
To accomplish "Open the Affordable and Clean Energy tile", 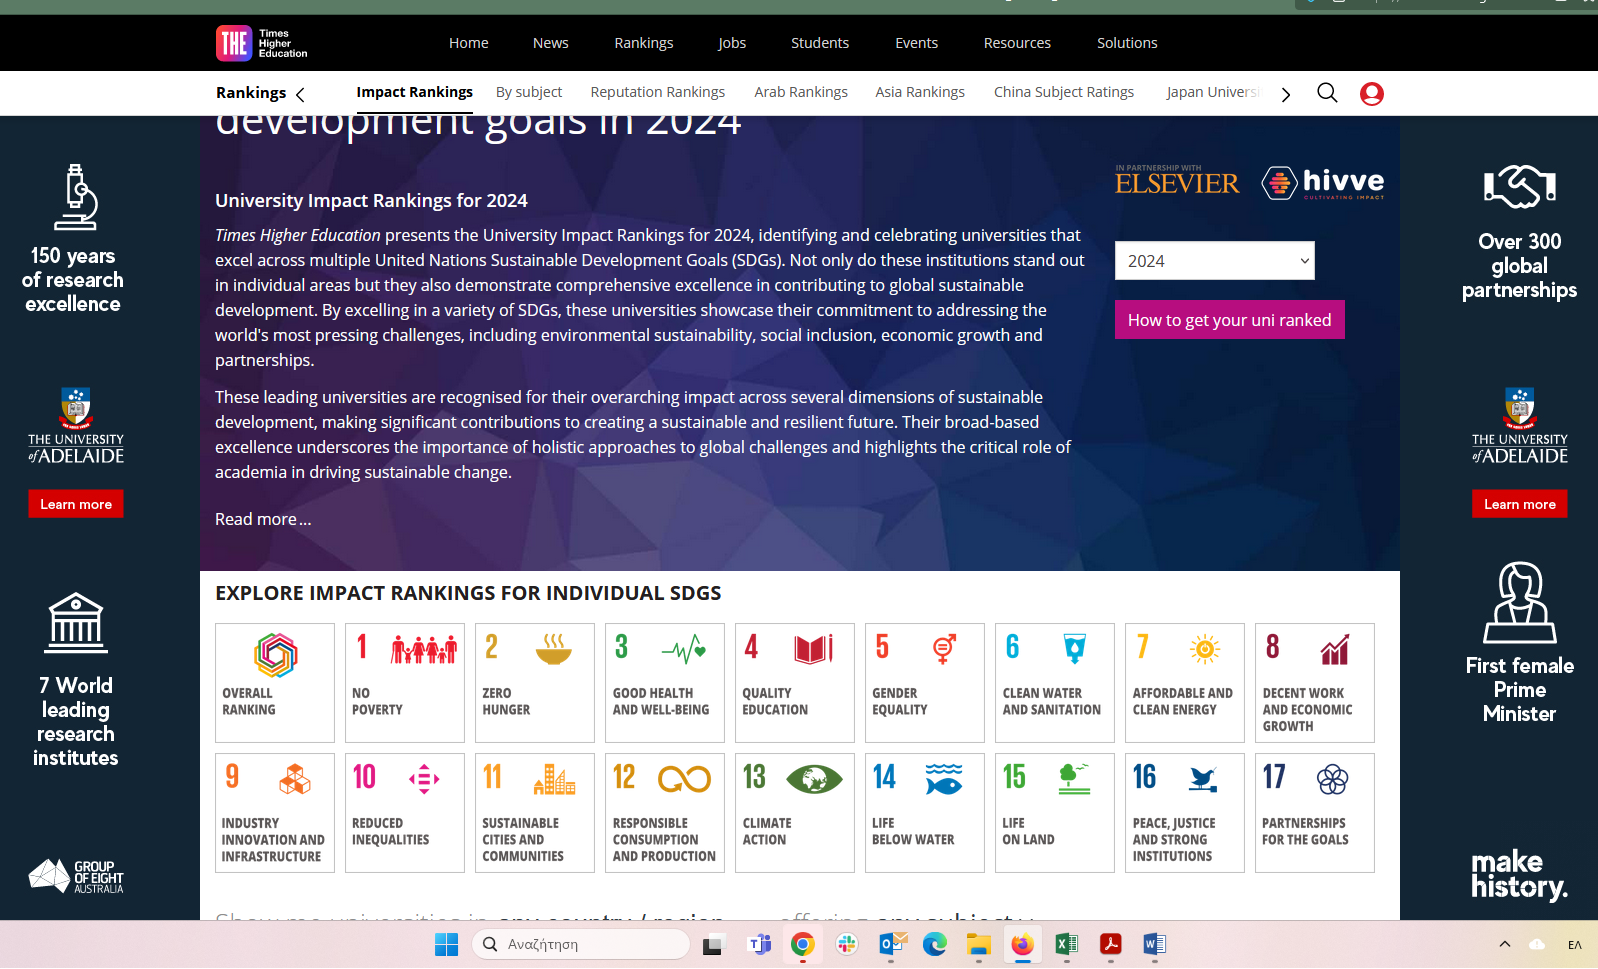I will tap(1184, 682).
